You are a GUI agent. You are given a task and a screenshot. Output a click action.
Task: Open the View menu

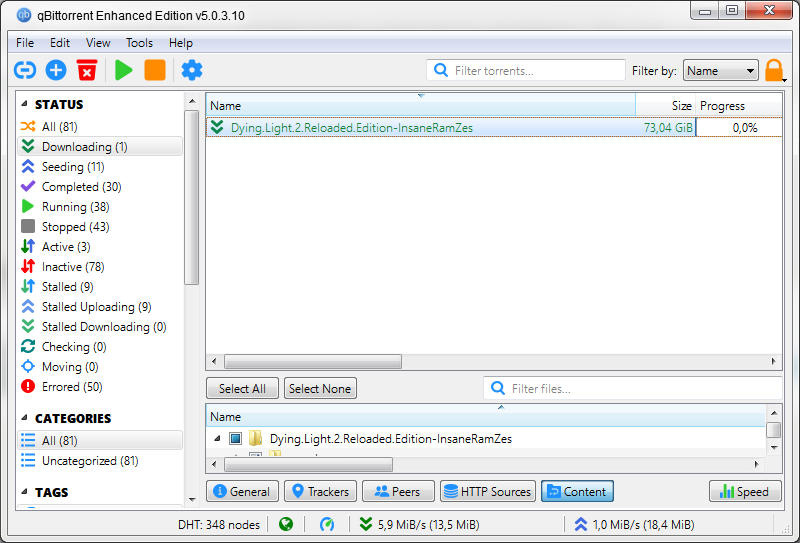(x=97, y=43)
